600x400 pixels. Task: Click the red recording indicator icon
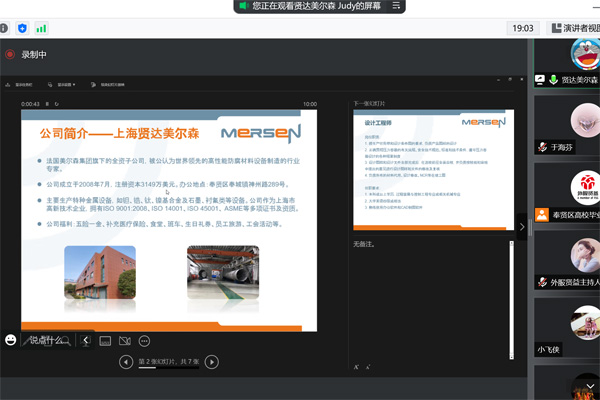(x=10, y=54)
